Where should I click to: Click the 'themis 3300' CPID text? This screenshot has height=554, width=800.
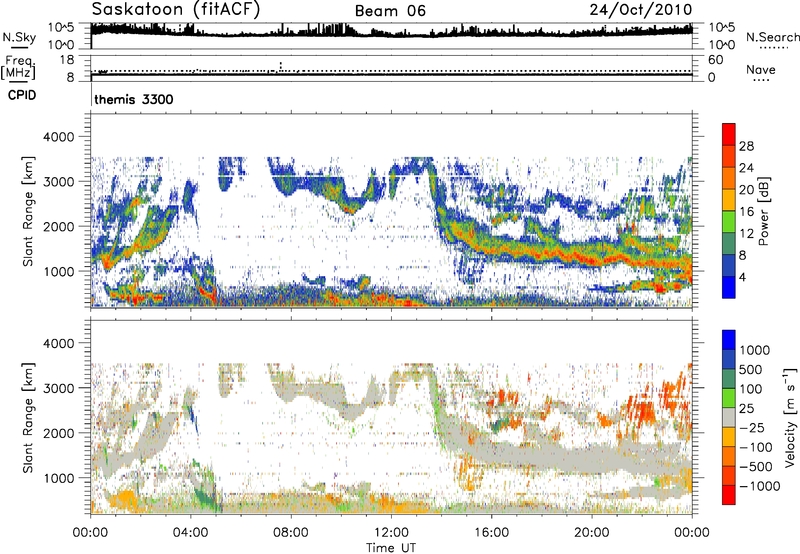click(x=134, y=99)
